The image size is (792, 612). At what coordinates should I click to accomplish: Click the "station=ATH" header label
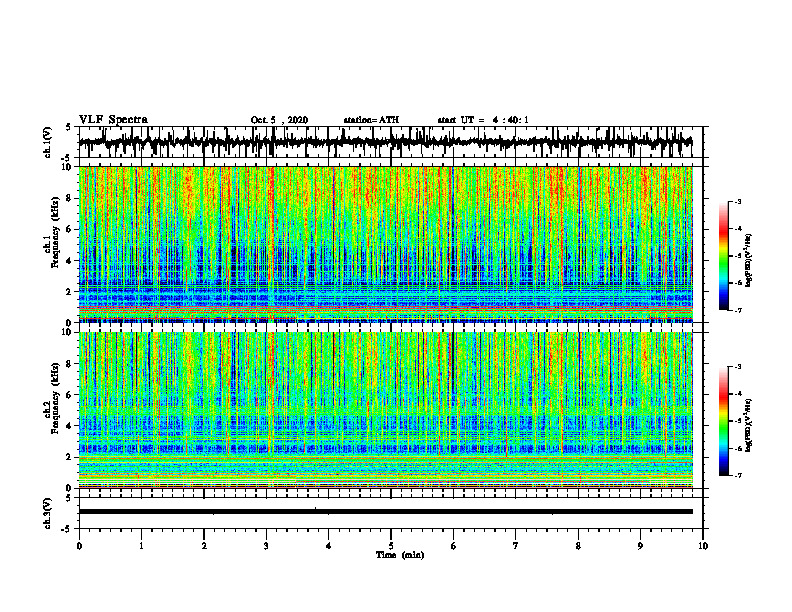371,120
